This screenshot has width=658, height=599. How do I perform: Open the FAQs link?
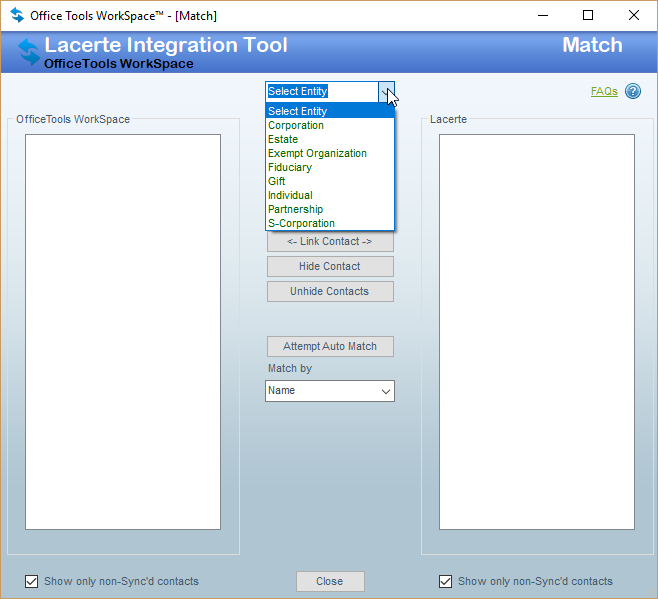point(604,91)
